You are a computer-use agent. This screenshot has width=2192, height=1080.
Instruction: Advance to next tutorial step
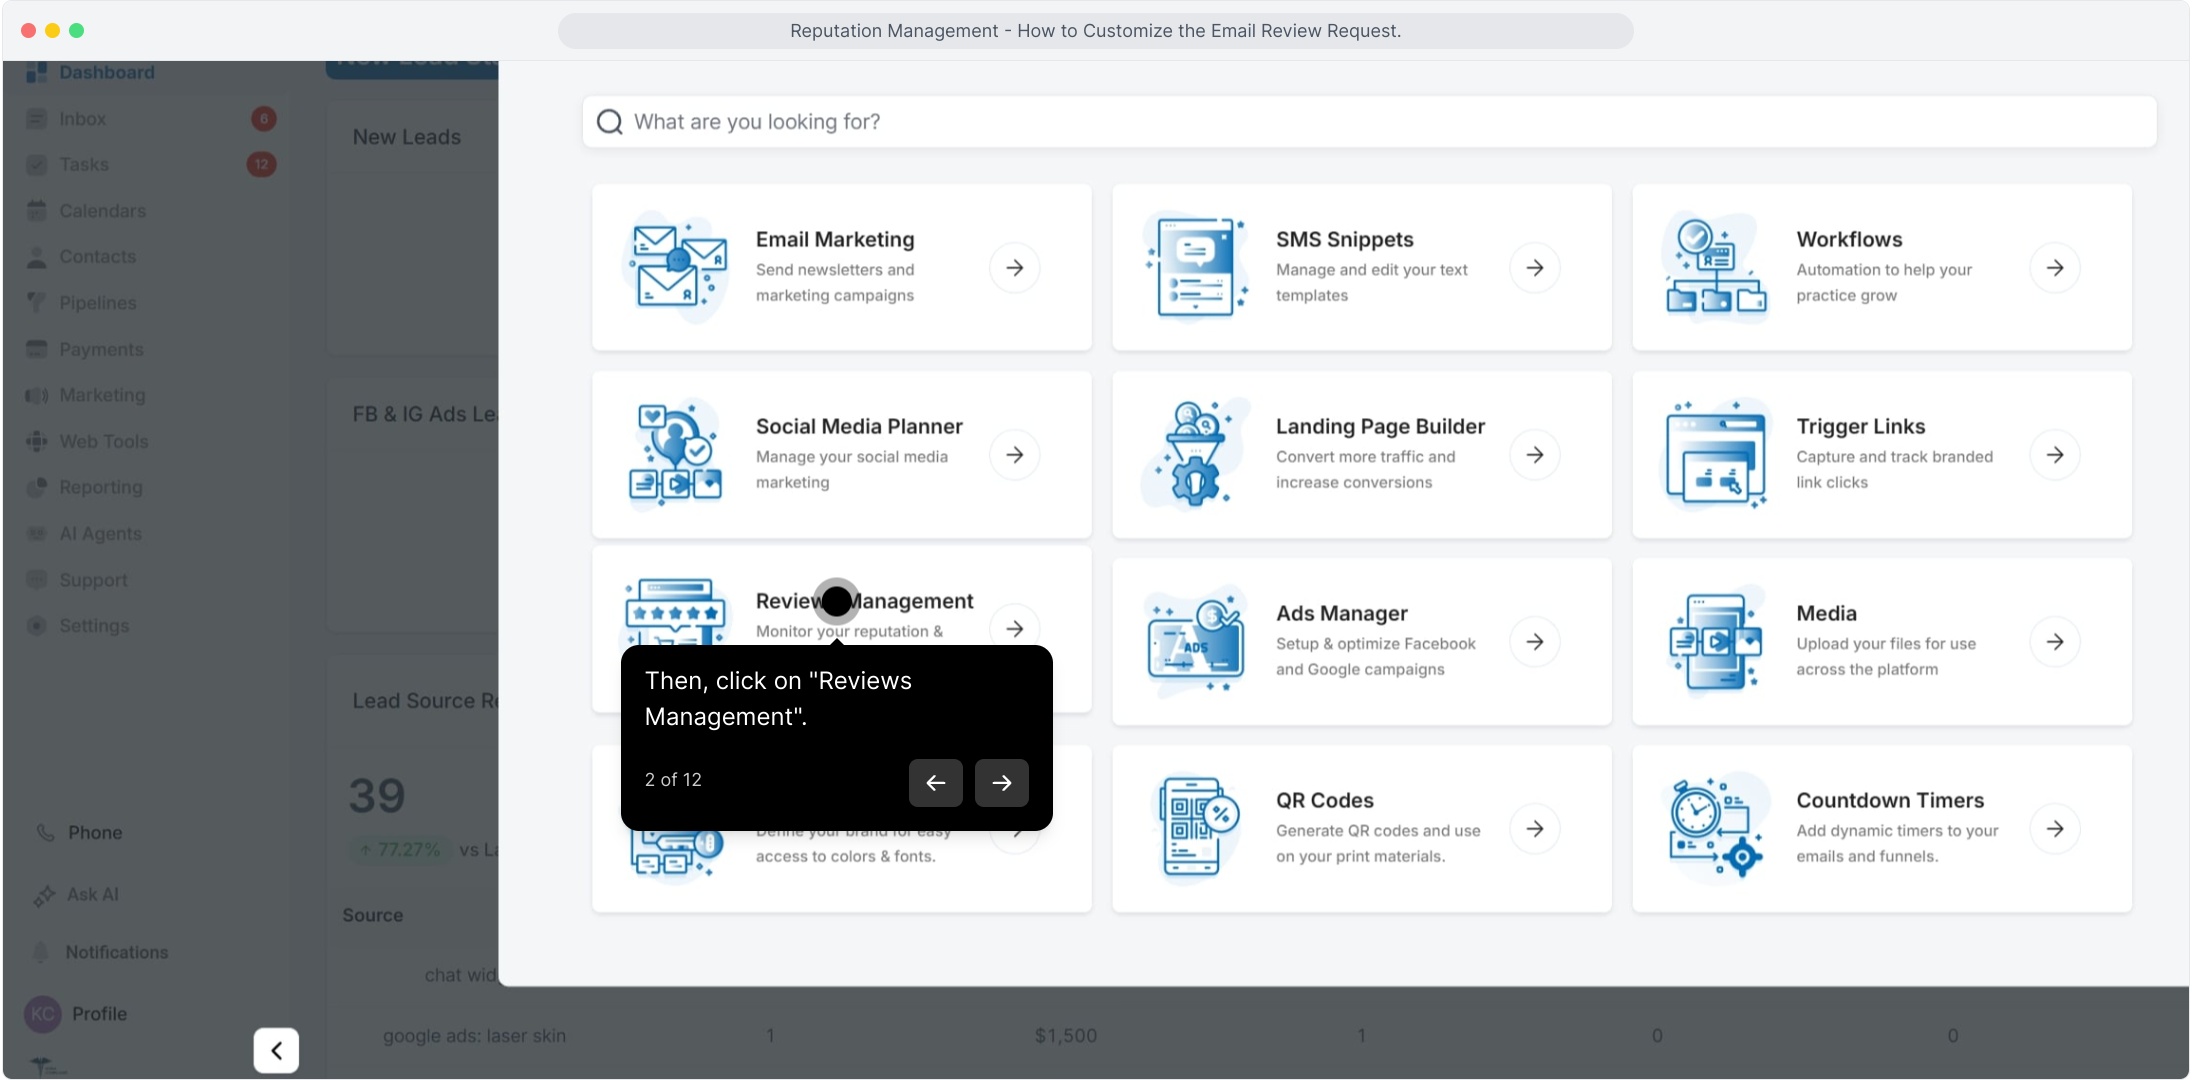pos(1002,782)
